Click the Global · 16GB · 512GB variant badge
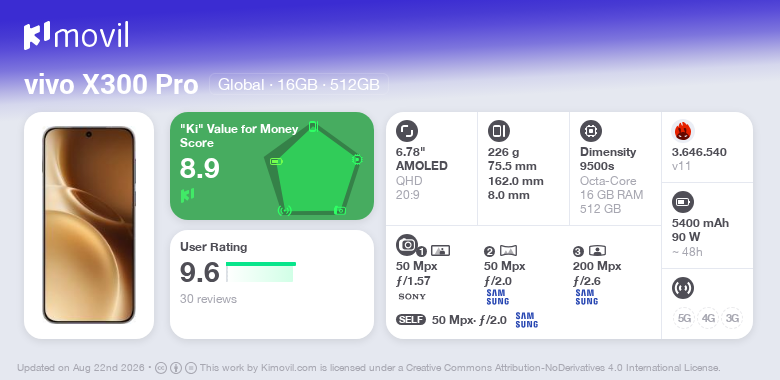780x380 pixels. (x=298, y=85)
